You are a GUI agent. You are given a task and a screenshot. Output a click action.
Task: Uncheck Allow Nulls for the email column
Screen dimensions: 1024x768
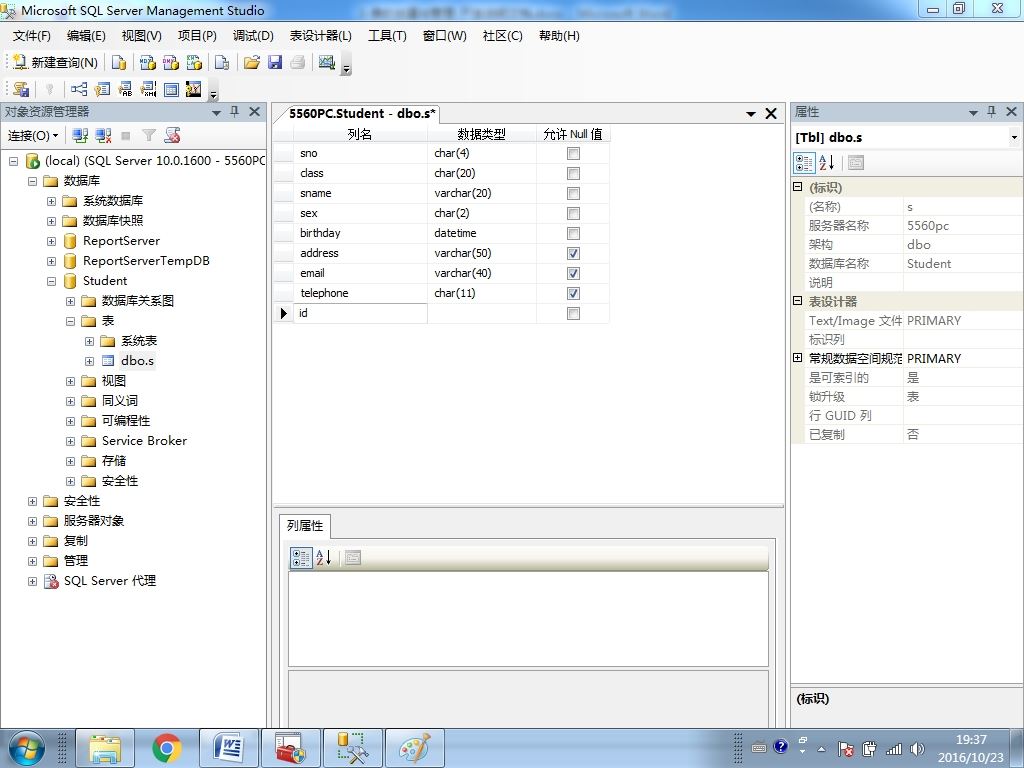[x=573, y=274]
